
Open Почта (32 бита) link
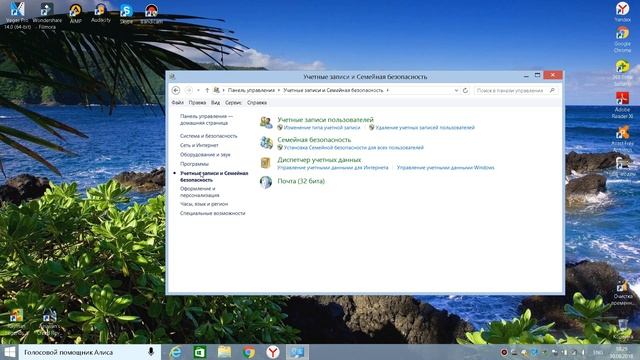pyautogui.click(x=301, y=181)
